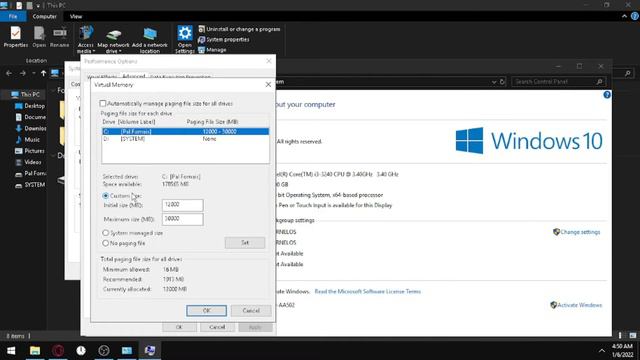640x360 pixels.
Task: Click the System window help icon
Action: point(607,95)
